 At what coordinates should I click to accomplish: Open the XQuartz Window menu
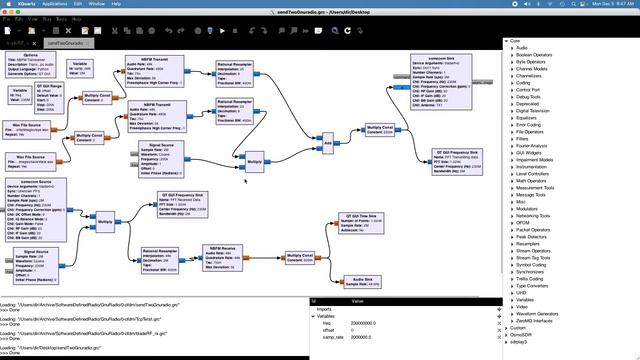pyautogui.click(x=97, y=4)
